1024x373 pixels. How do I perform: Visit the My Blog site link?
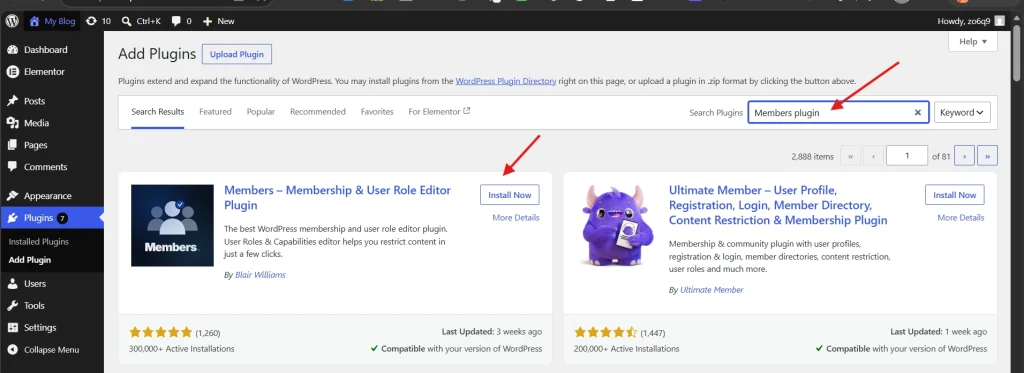pyautogui.click(x=52, y=21)
